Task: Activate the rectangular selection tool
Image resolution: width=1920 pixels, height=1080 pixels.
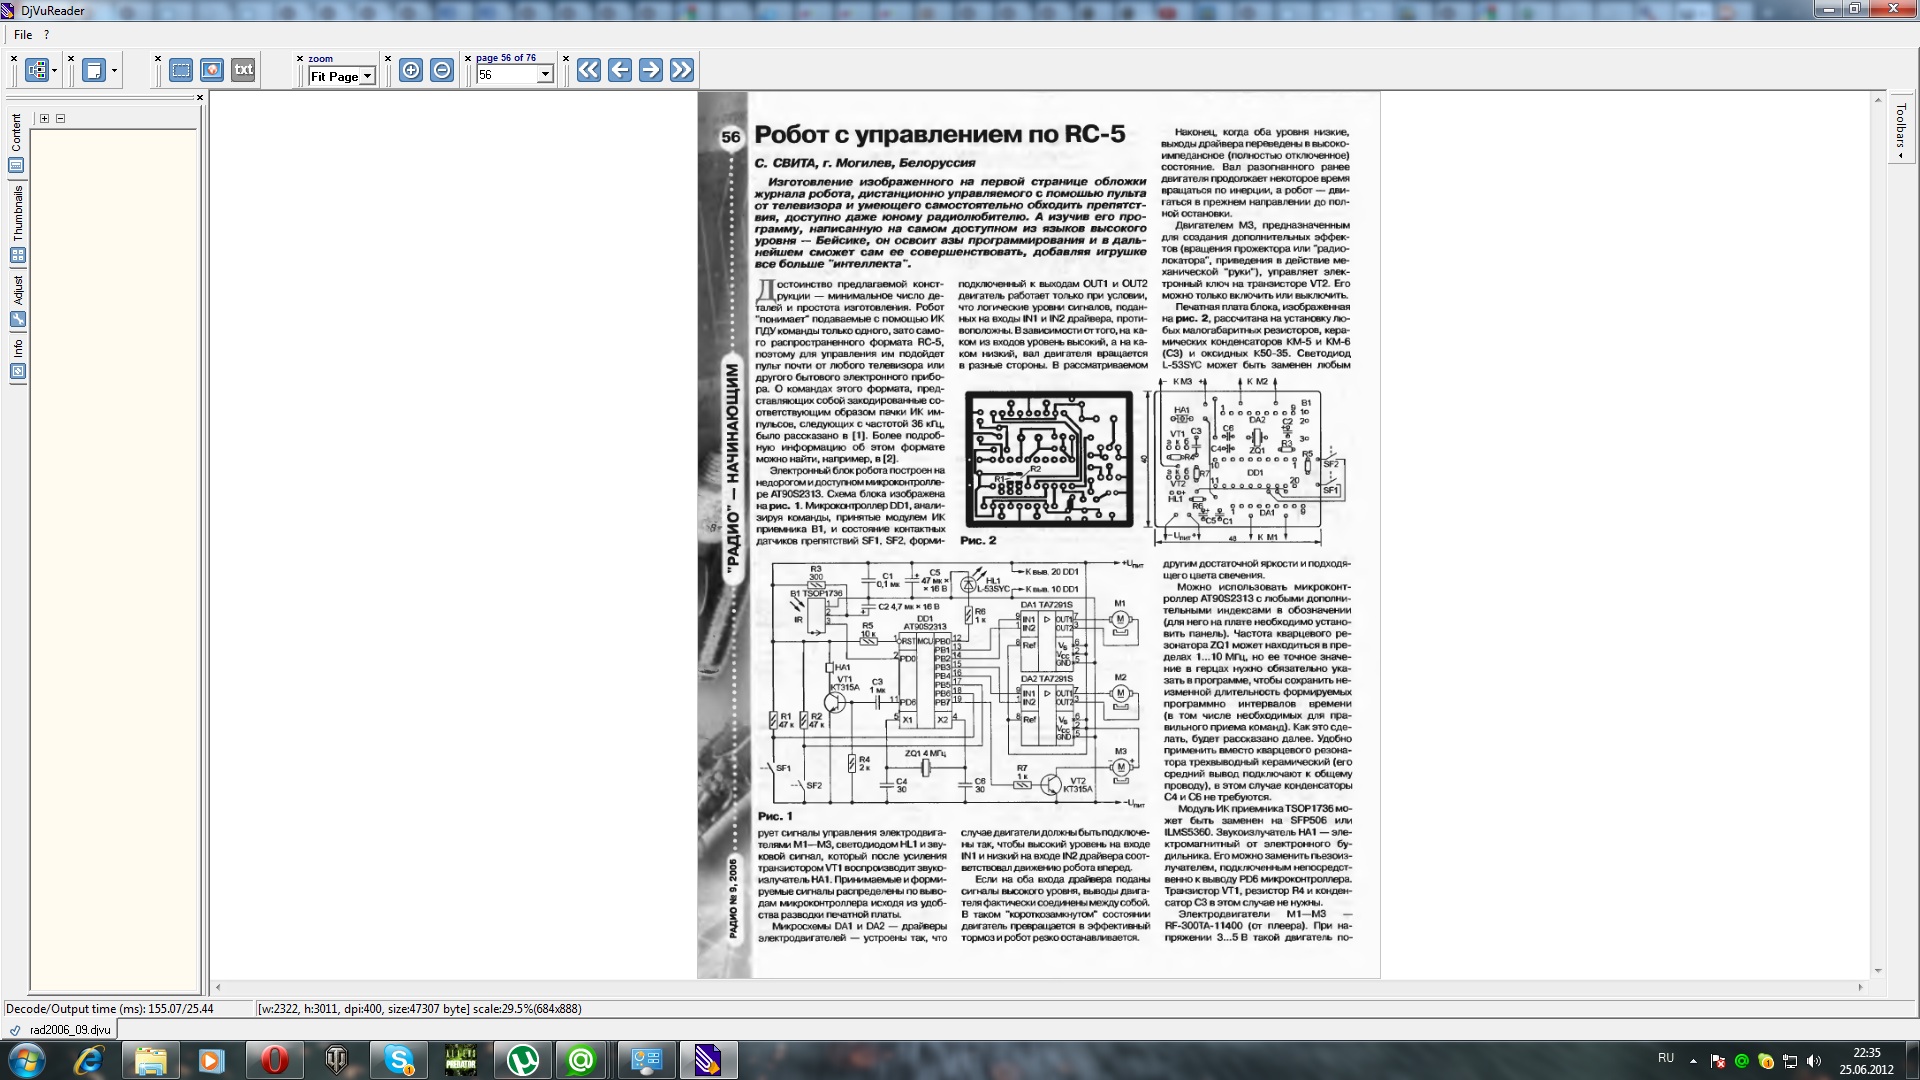Action: pos(180,70)
